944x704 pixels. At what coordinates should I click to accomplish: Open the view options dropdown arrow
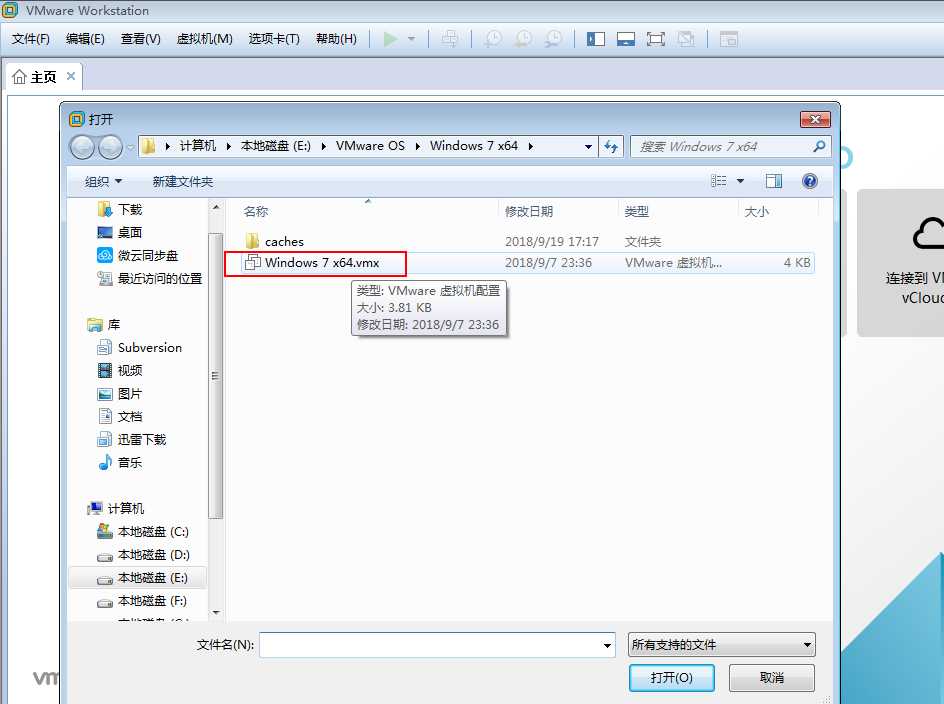click(x=740, y=181)
